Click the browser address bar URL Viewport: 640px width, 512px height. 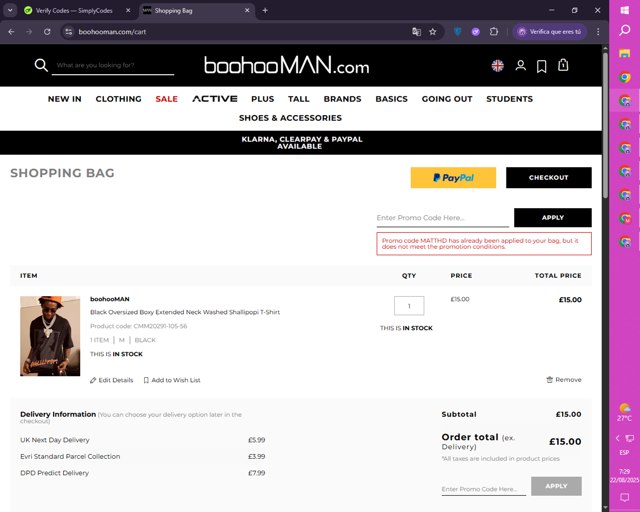click(x=112, y=31)
